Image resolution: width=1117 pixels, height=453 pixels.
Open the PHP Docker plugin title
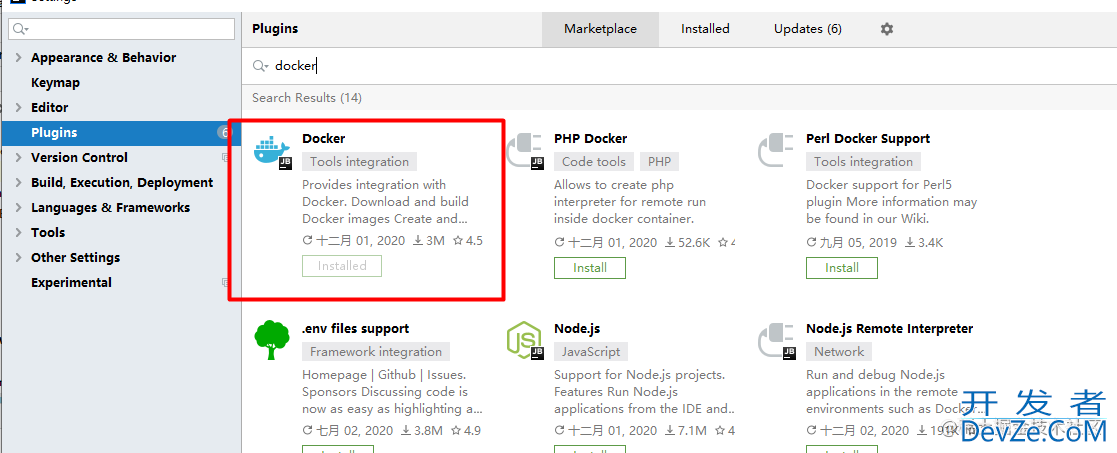(x=591, y=139)
